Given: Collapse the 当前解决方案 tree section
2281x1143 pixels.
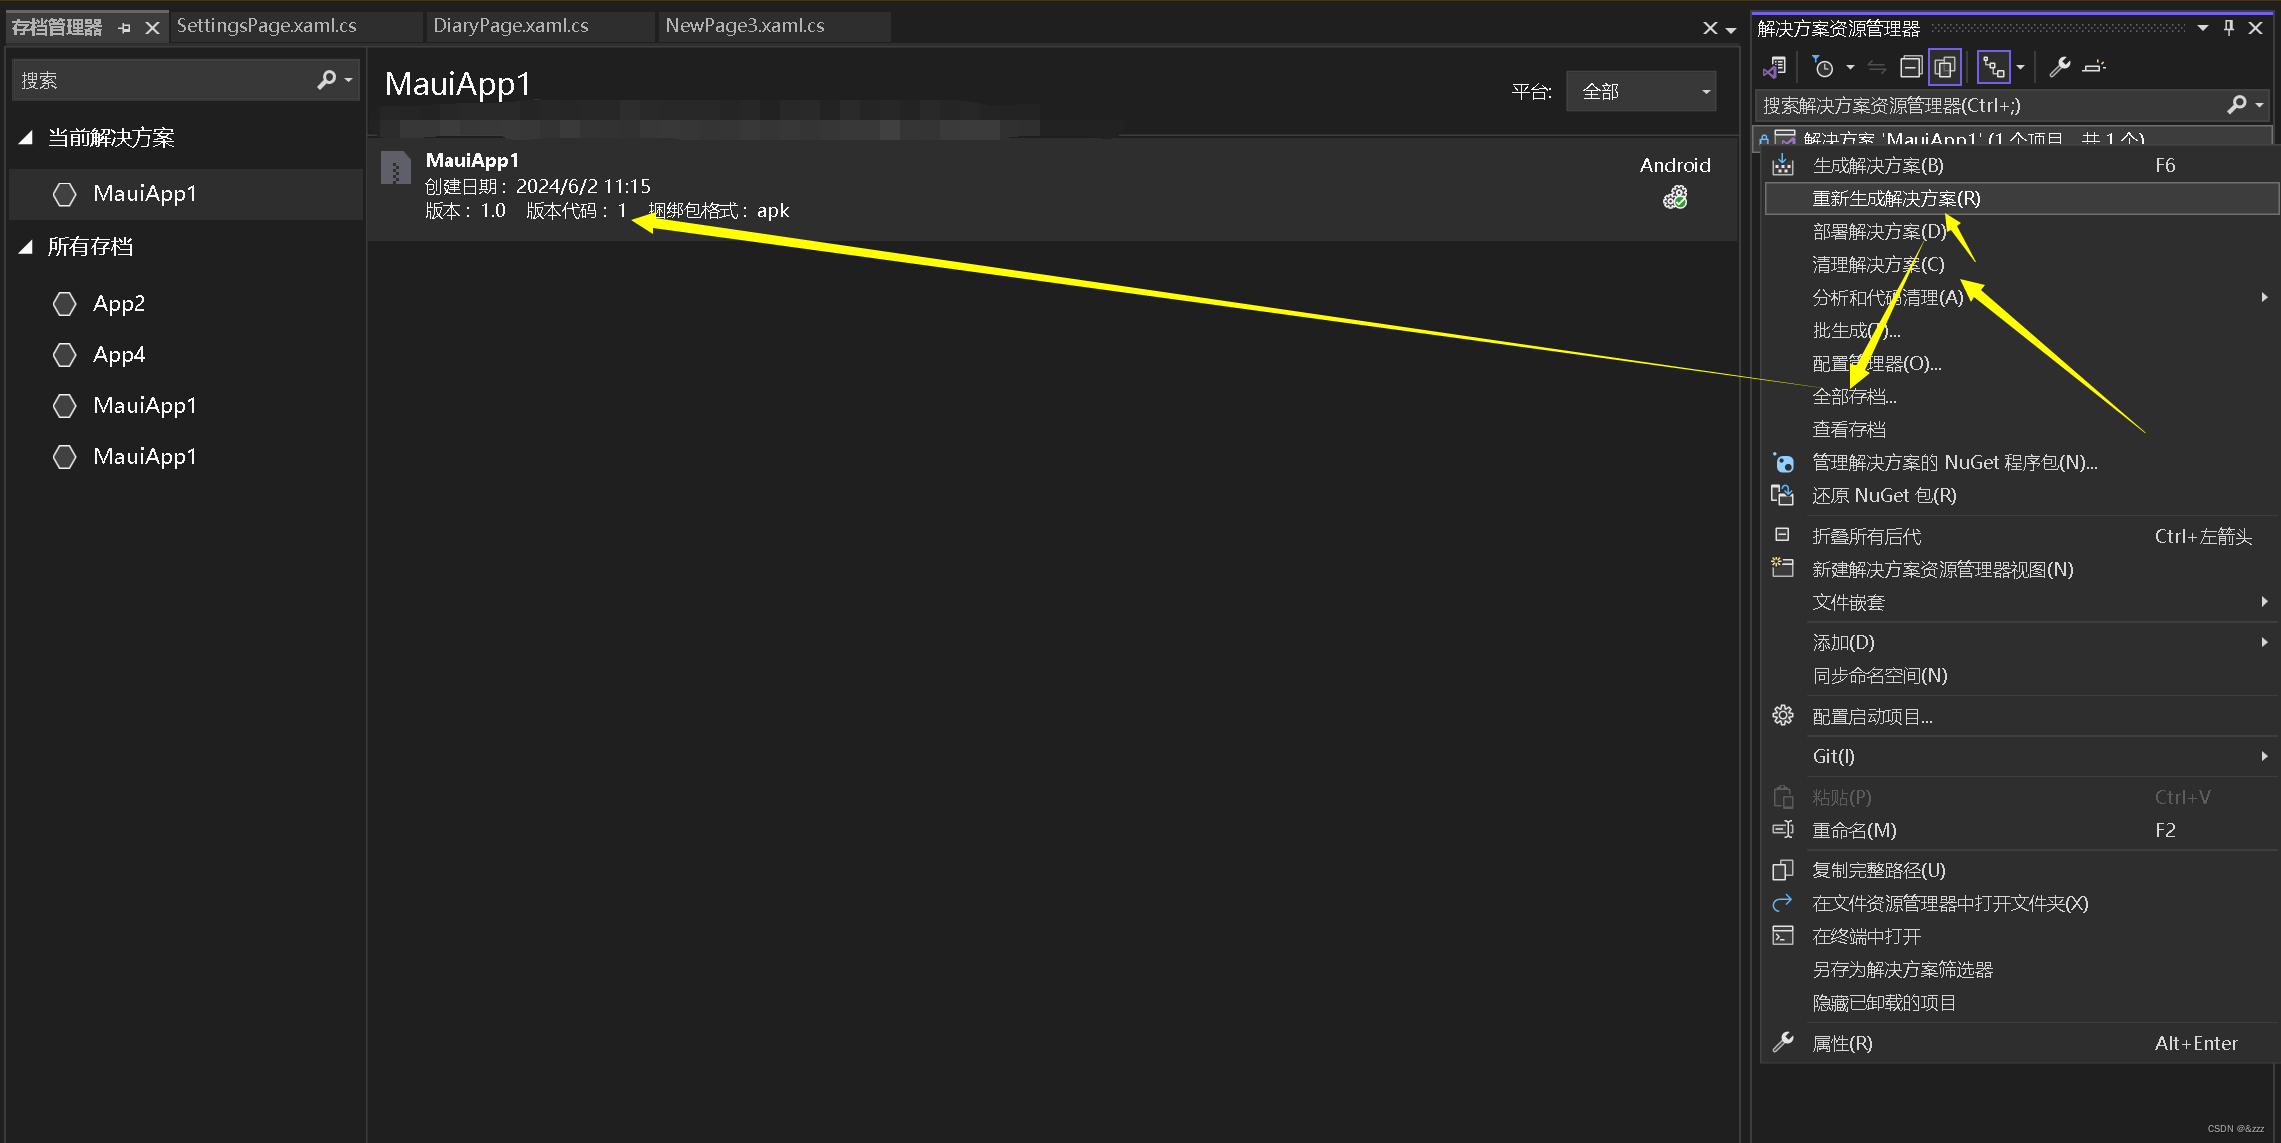Looking at the screenshot, I should click(x=26, y=138).
